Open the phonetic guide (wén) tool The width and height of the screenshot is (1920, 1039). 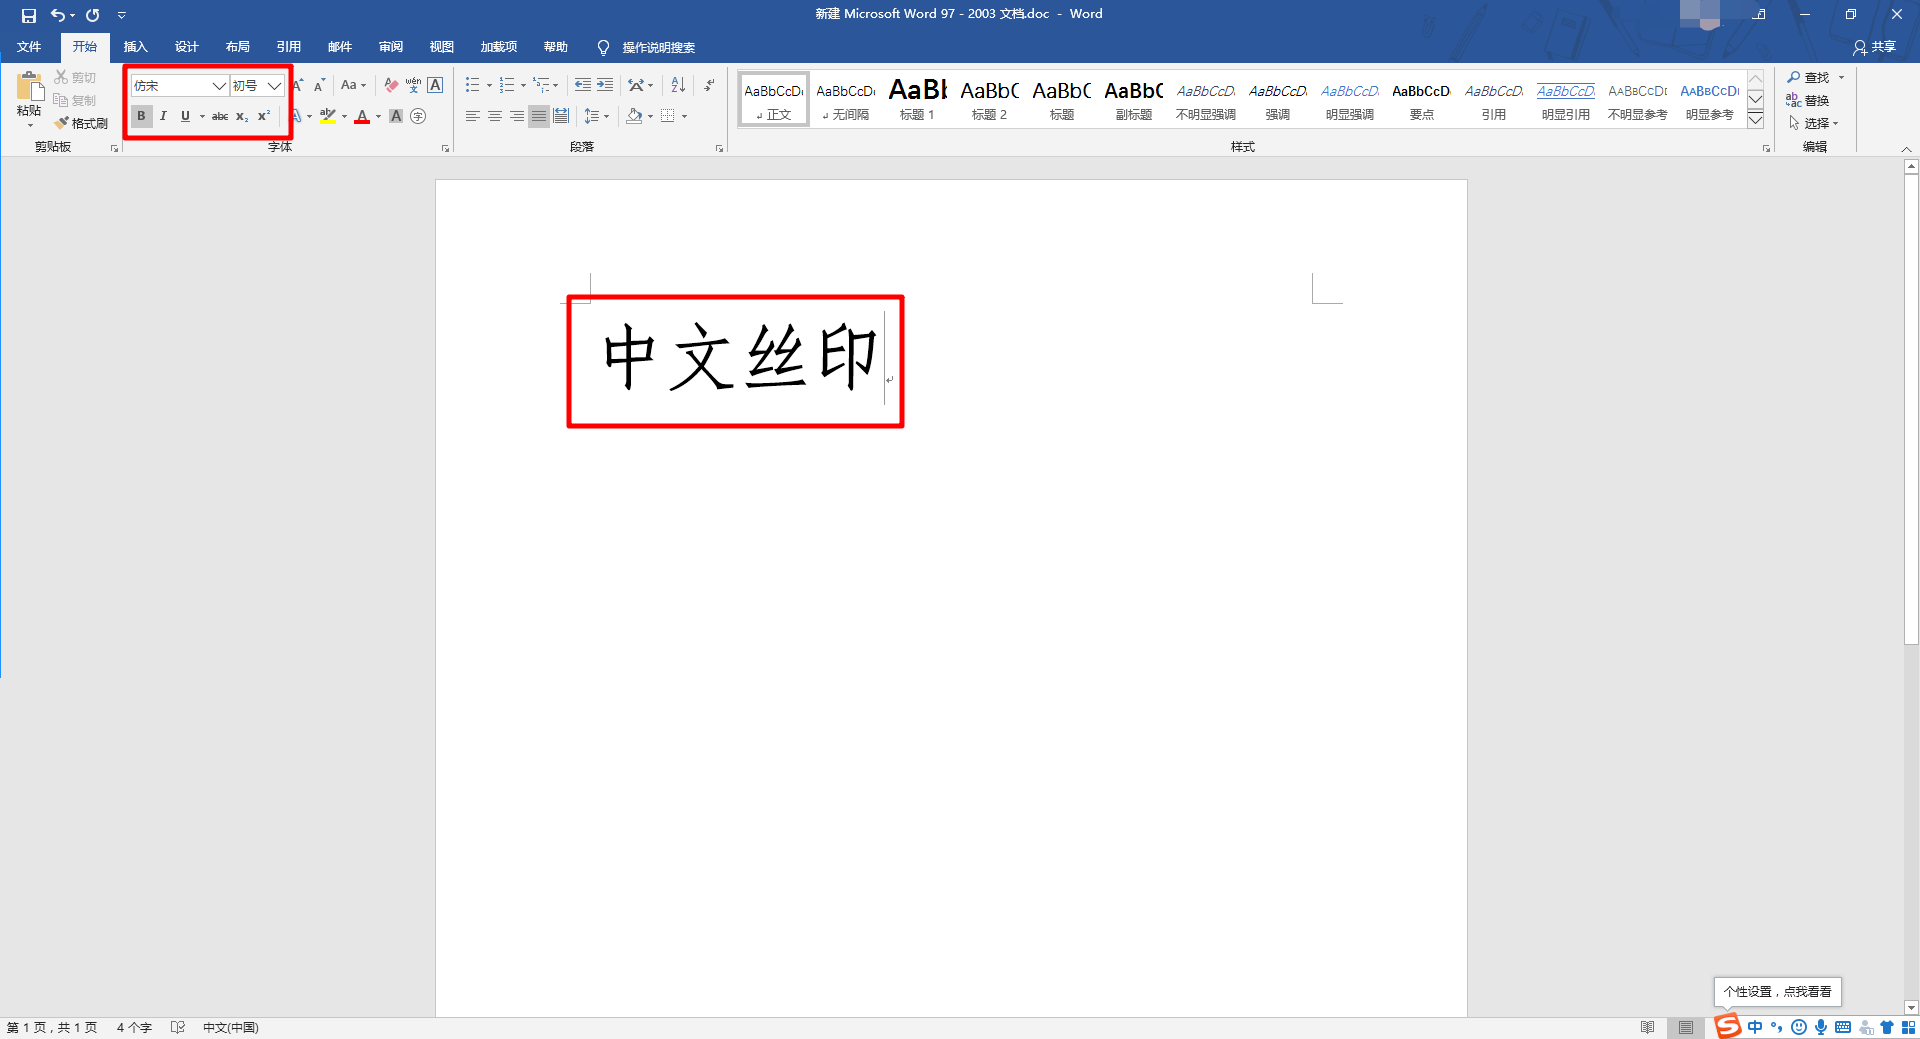pyautogui.click(x=413, y=86)
